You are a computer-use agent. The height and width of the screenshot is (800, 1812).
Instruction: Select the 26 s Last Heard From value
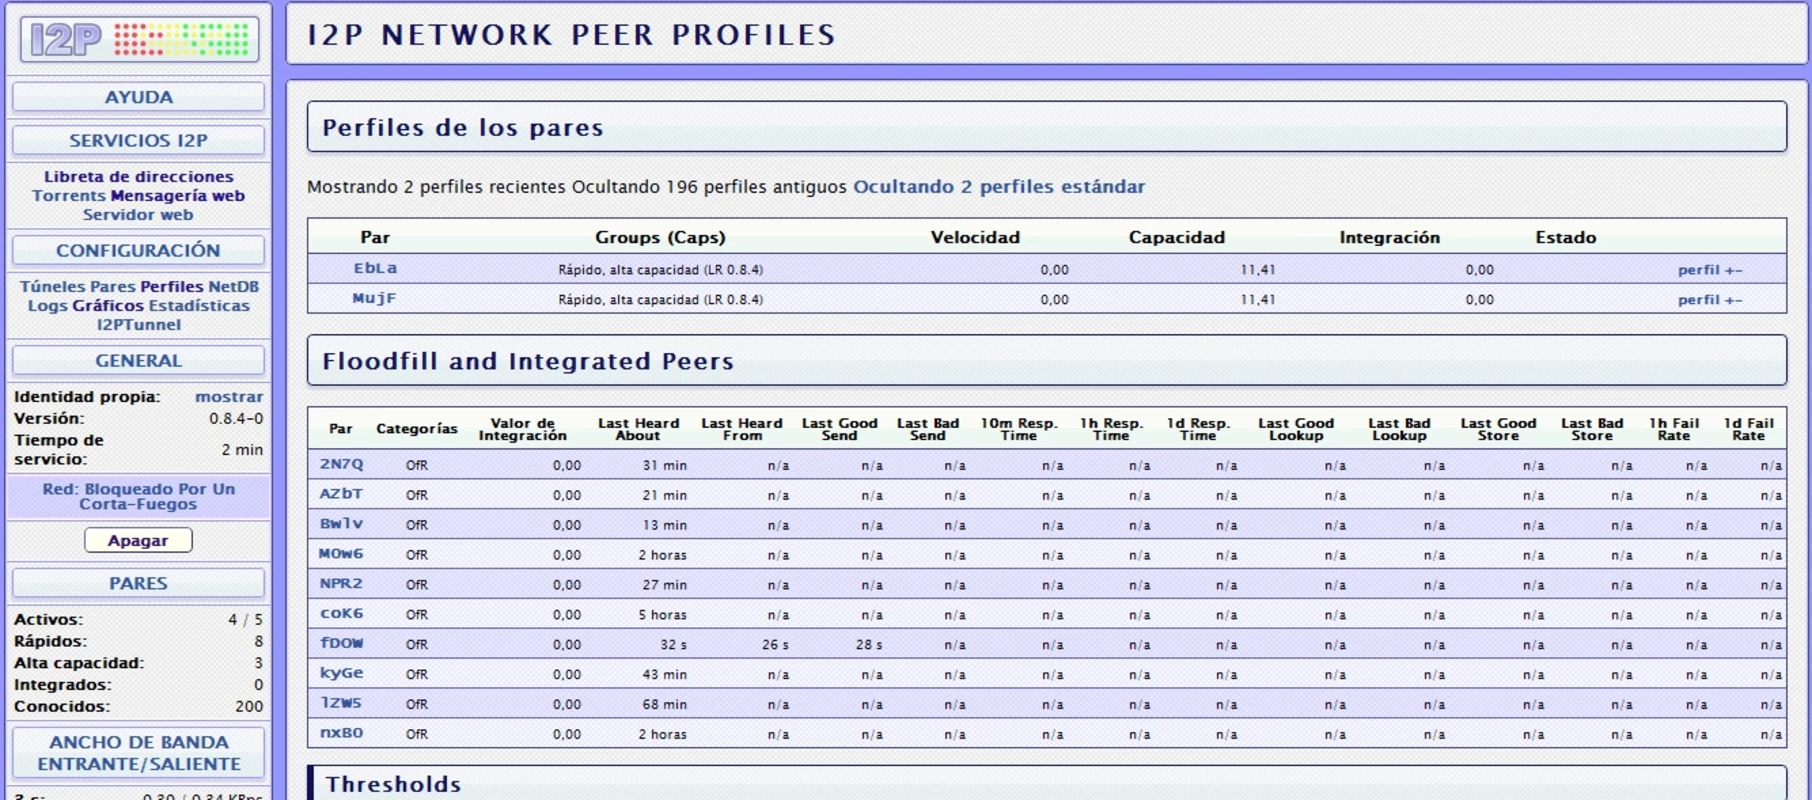(x=775, y=645)
